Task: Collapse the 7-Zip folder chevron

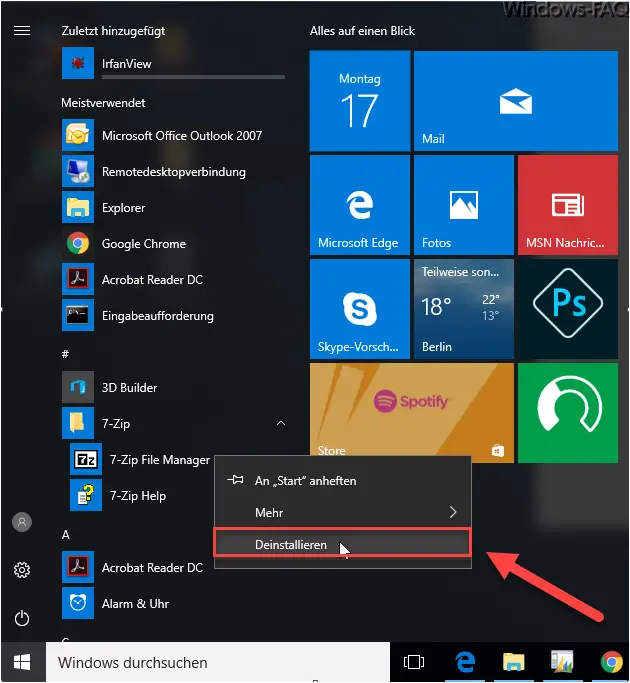Action: 281,423
